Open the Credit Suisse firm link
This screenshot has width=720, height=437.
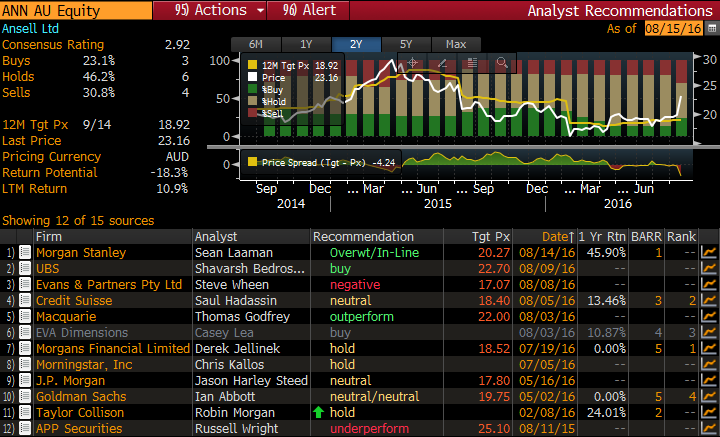pyautogui.click(x=74, y=301)
